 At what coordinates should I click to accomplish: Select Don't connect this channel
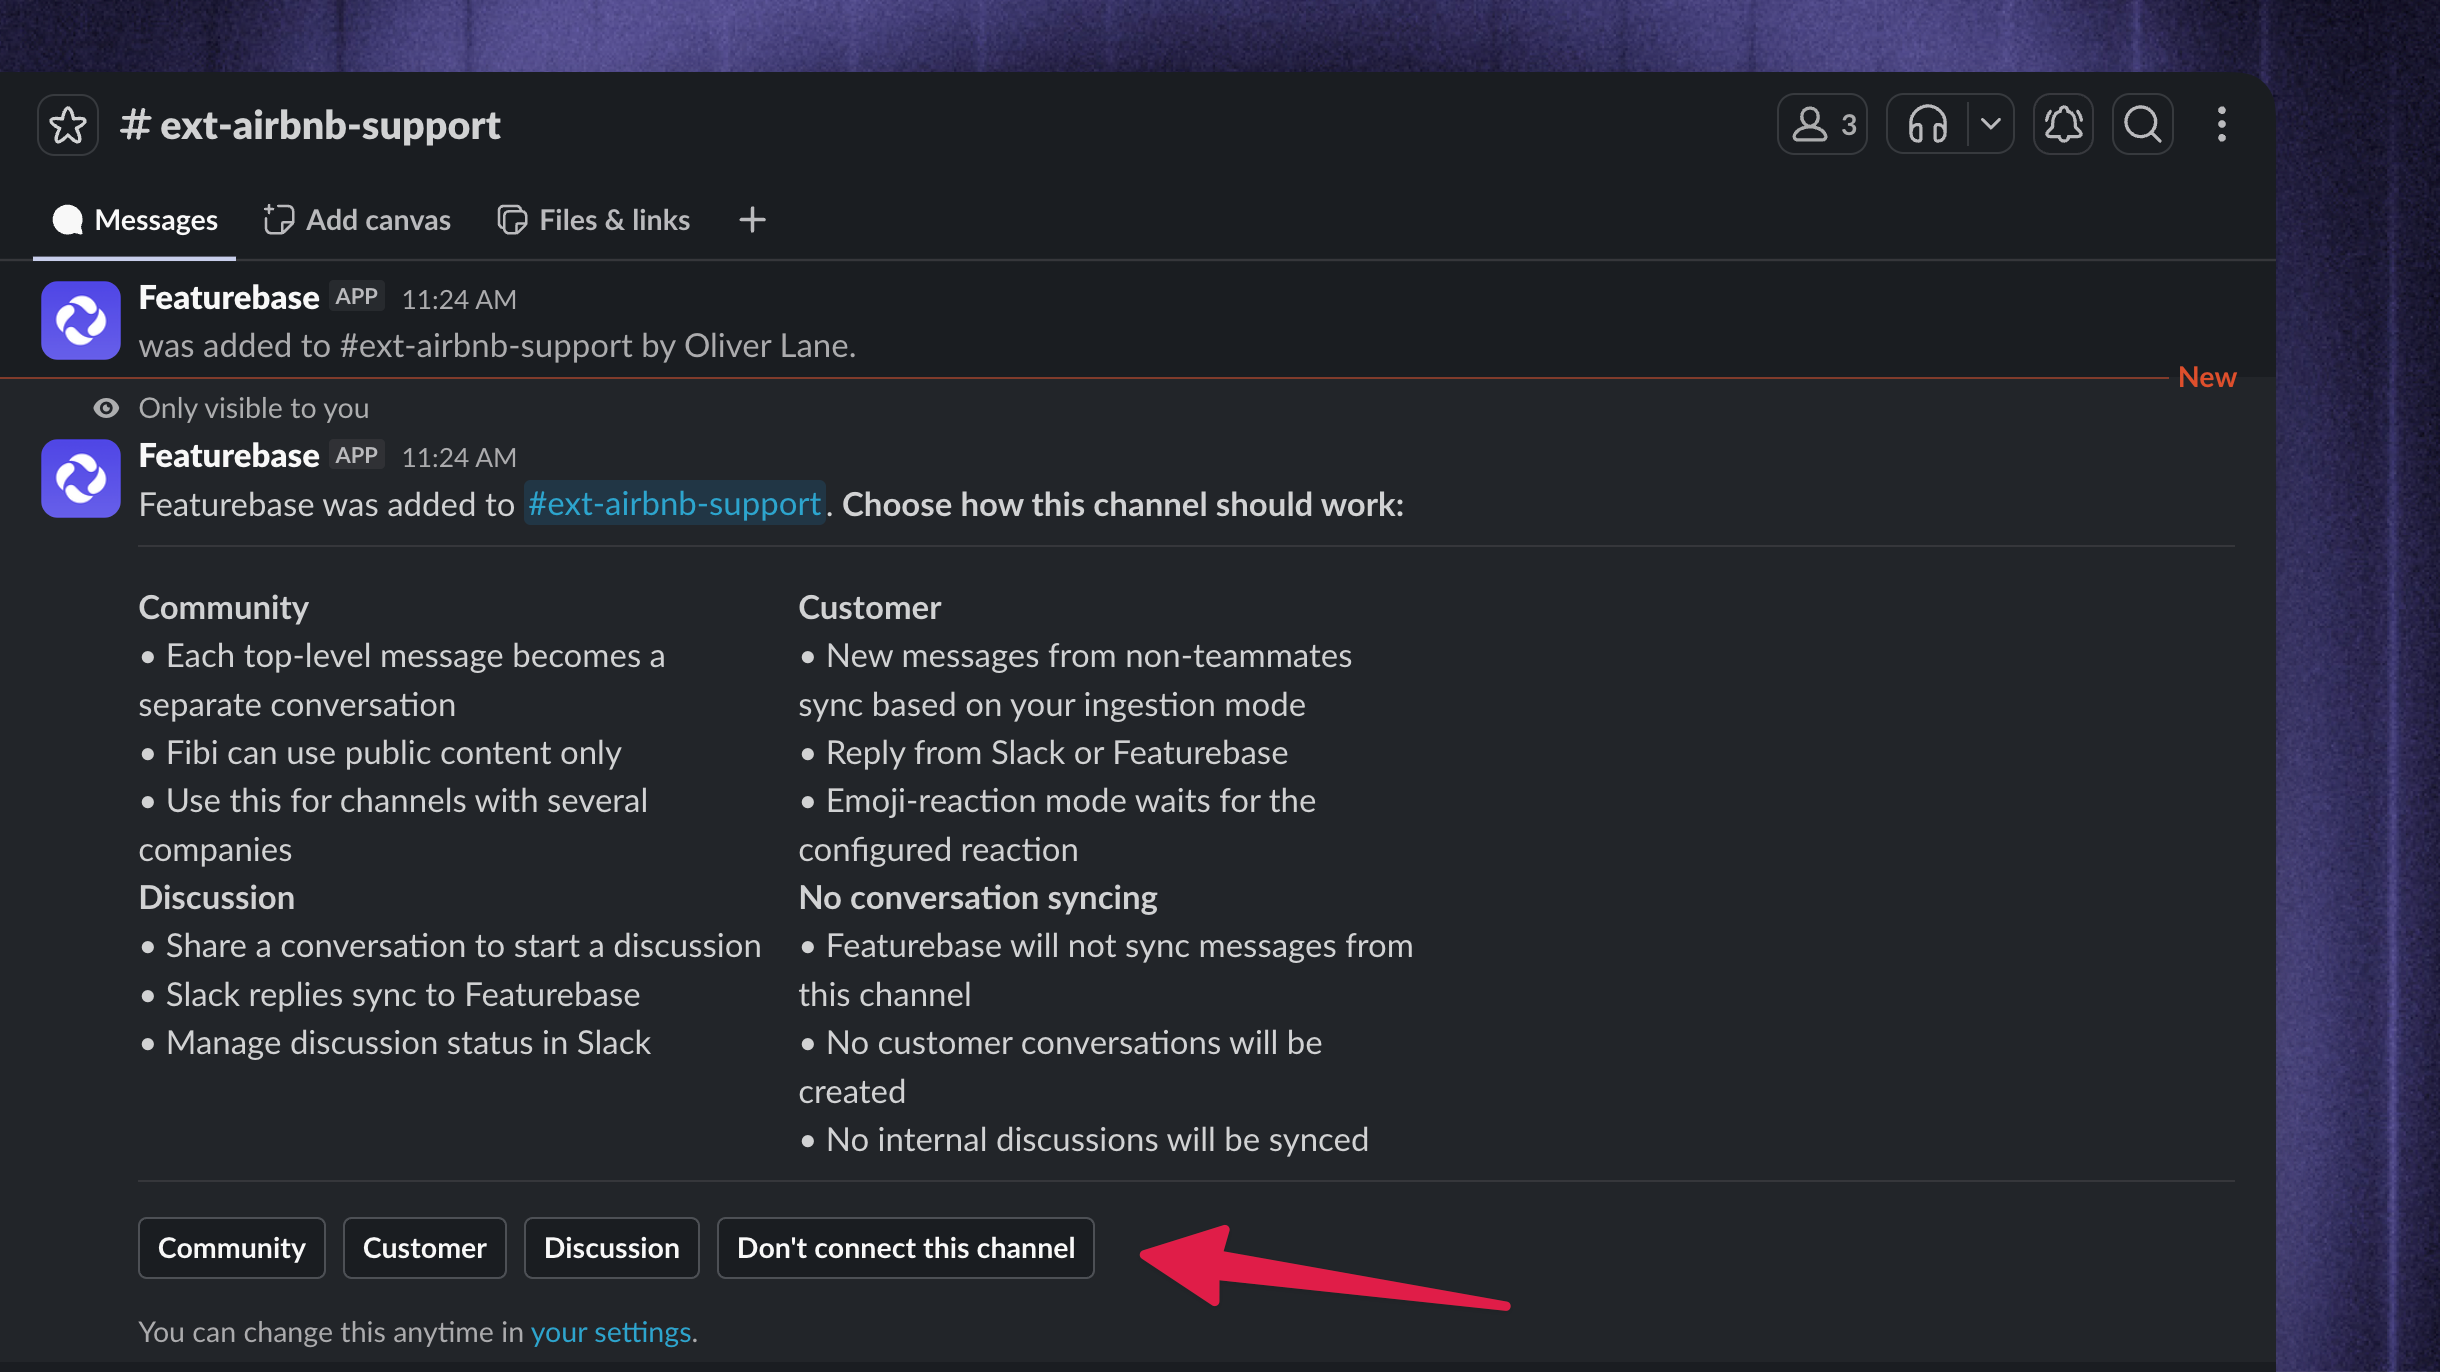point(906,1248)
